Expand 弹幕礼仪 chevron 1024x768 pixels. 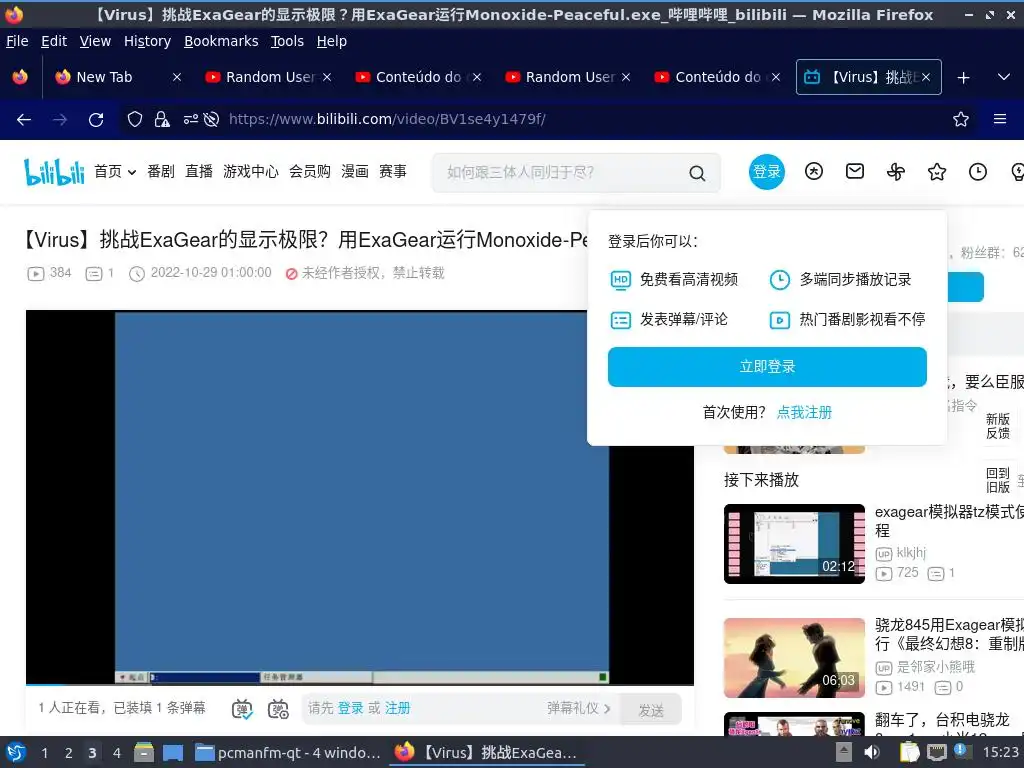607,708
